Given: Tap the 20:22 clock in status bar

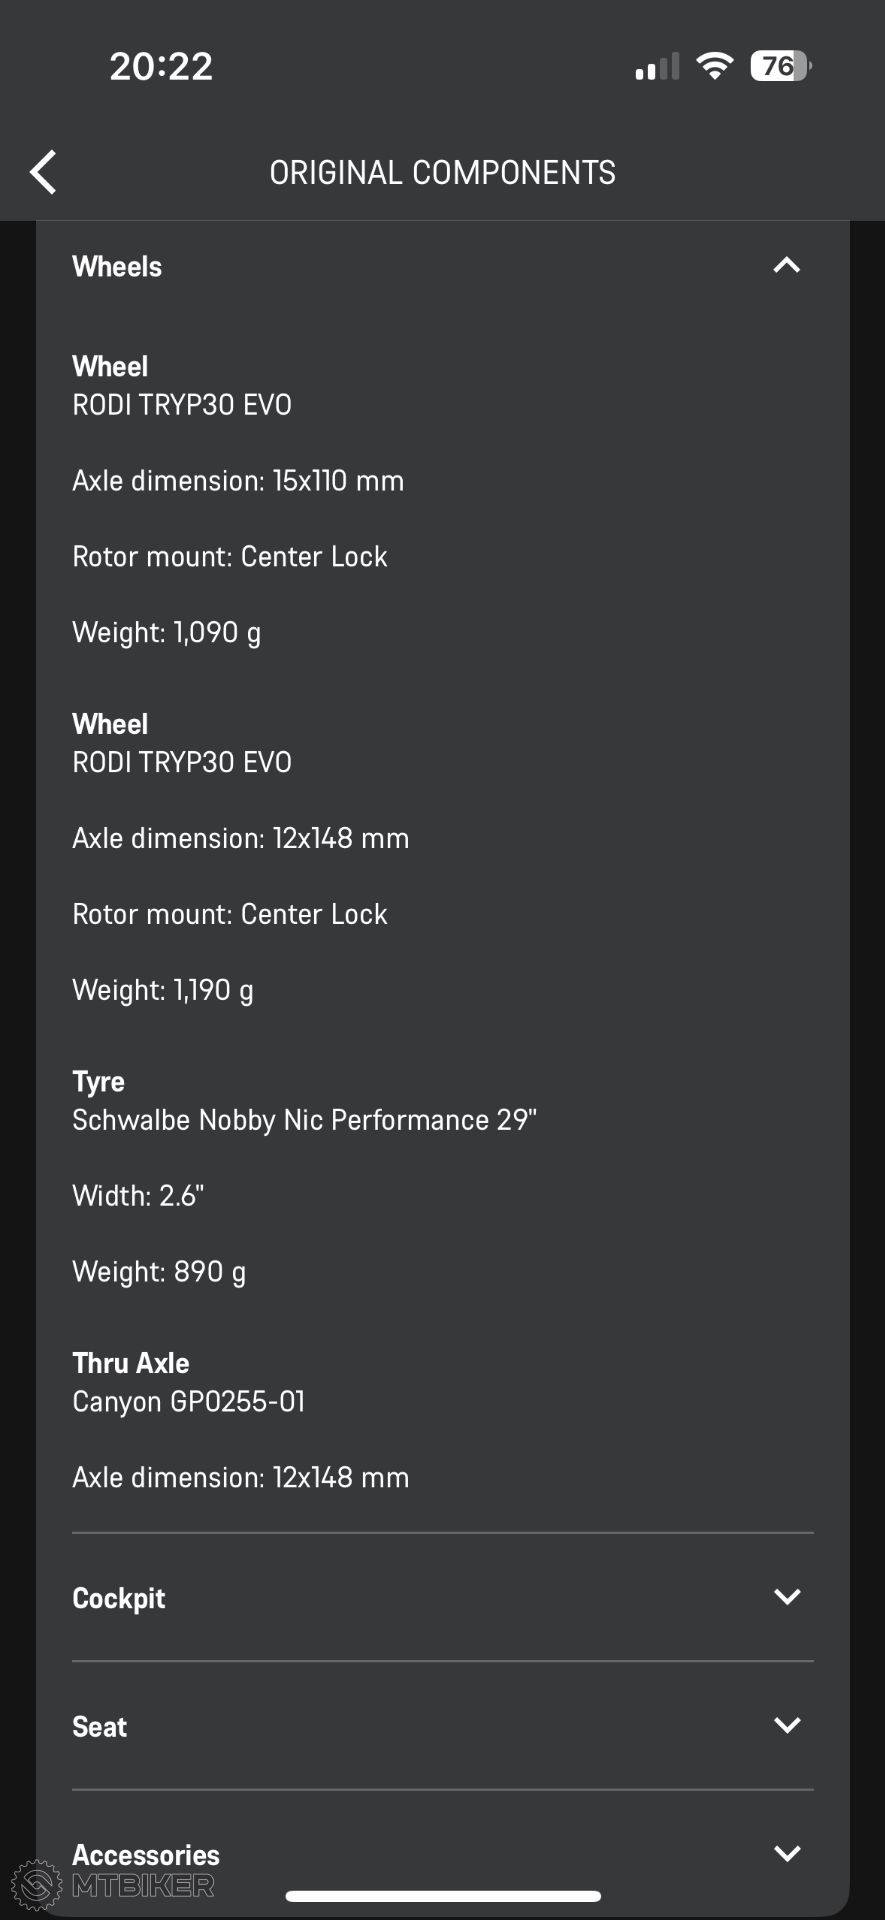Looking at the screenshot, I should coord(161,67).
